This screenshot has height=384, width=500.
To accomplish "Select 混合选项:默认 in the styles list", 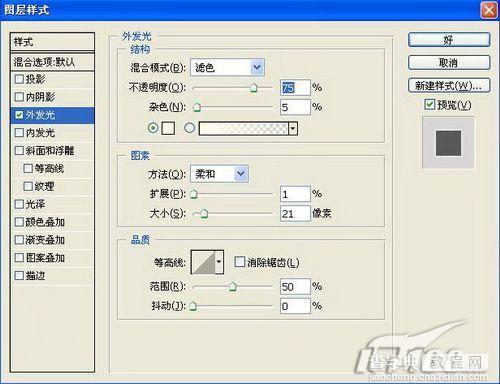I will (52, 62).
